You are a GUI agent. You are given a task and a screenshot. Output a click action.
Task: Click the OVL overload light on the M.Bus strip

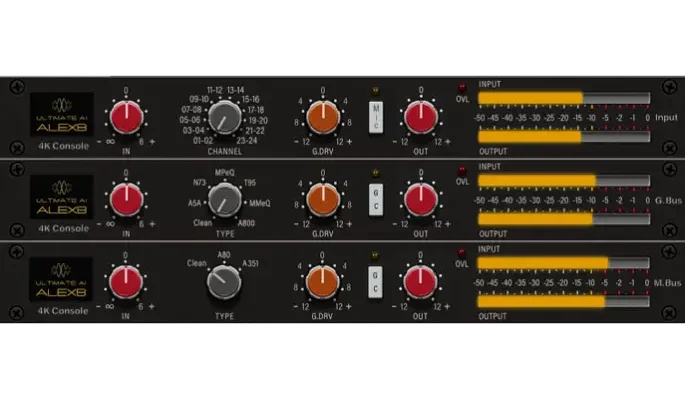coord(462,252)
